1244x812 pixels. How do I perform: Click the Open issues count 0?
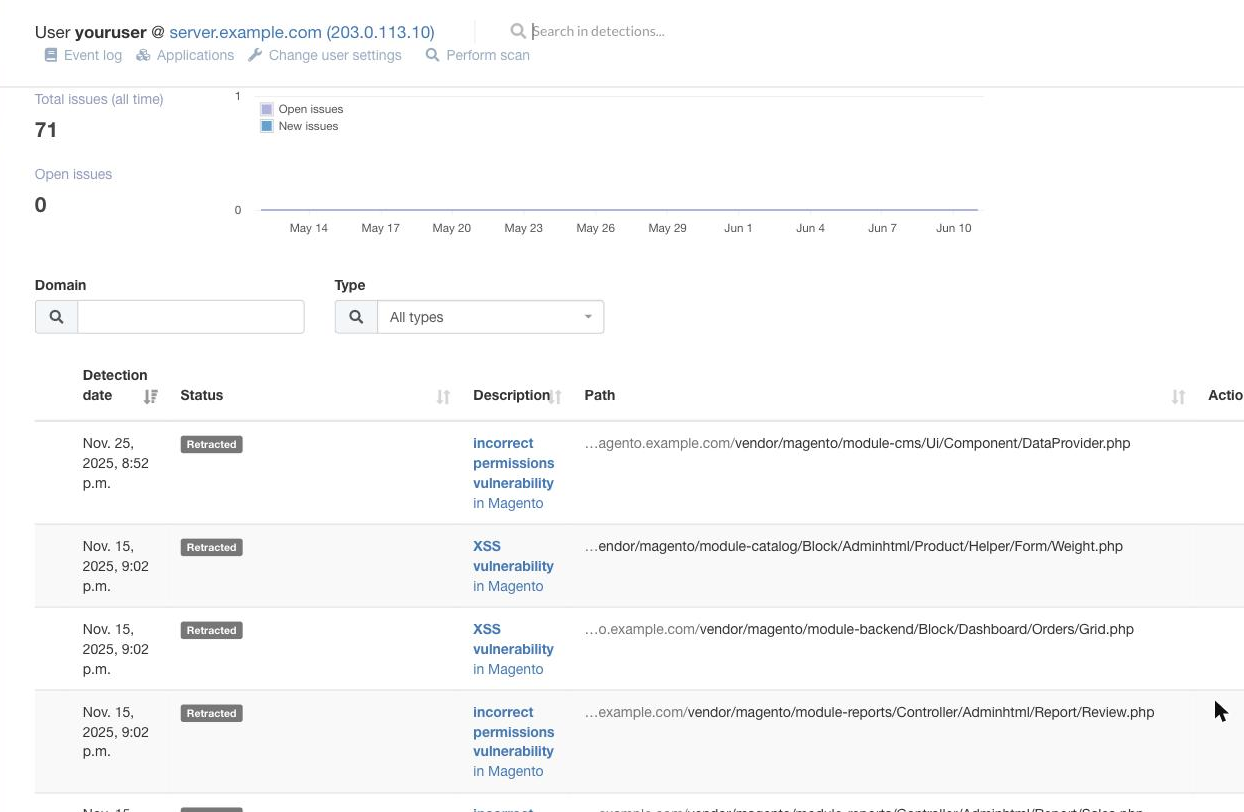(41, 205)
